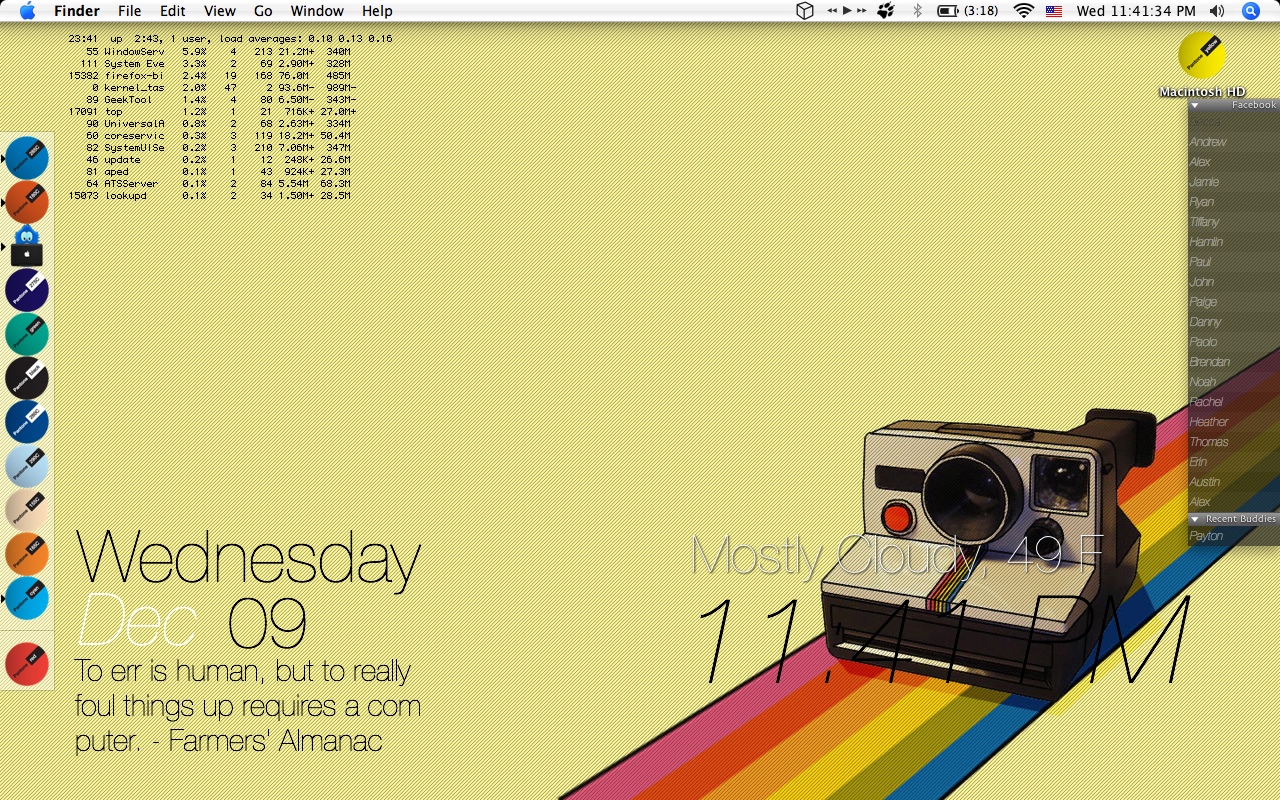1280x800 pixels.
Task: Click the dark purple Pantone 275C dock icon
Action: [27, 290]
